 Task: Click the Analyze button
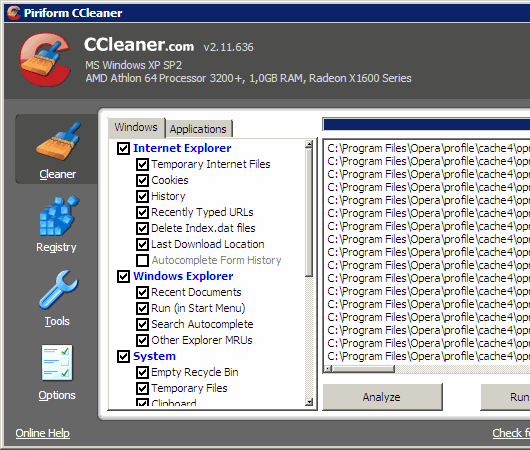382,397
